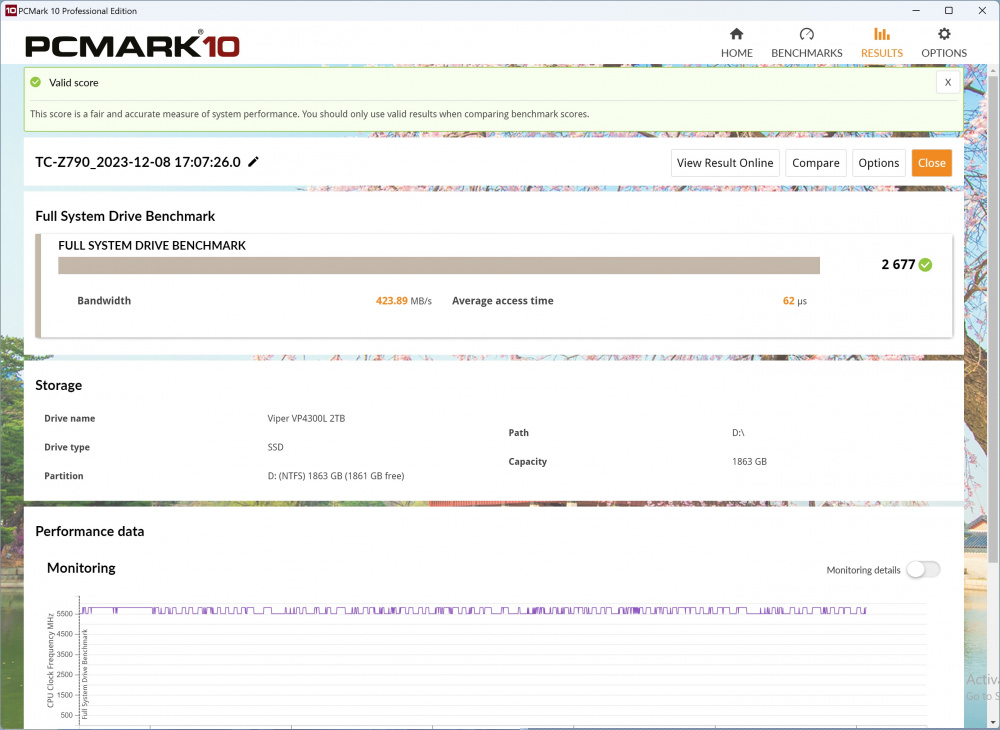Image resolution: width=1000 pixels, height=730 pixels.
Task: Dismiss the Valid score notification
Action: tap(948, 82)
